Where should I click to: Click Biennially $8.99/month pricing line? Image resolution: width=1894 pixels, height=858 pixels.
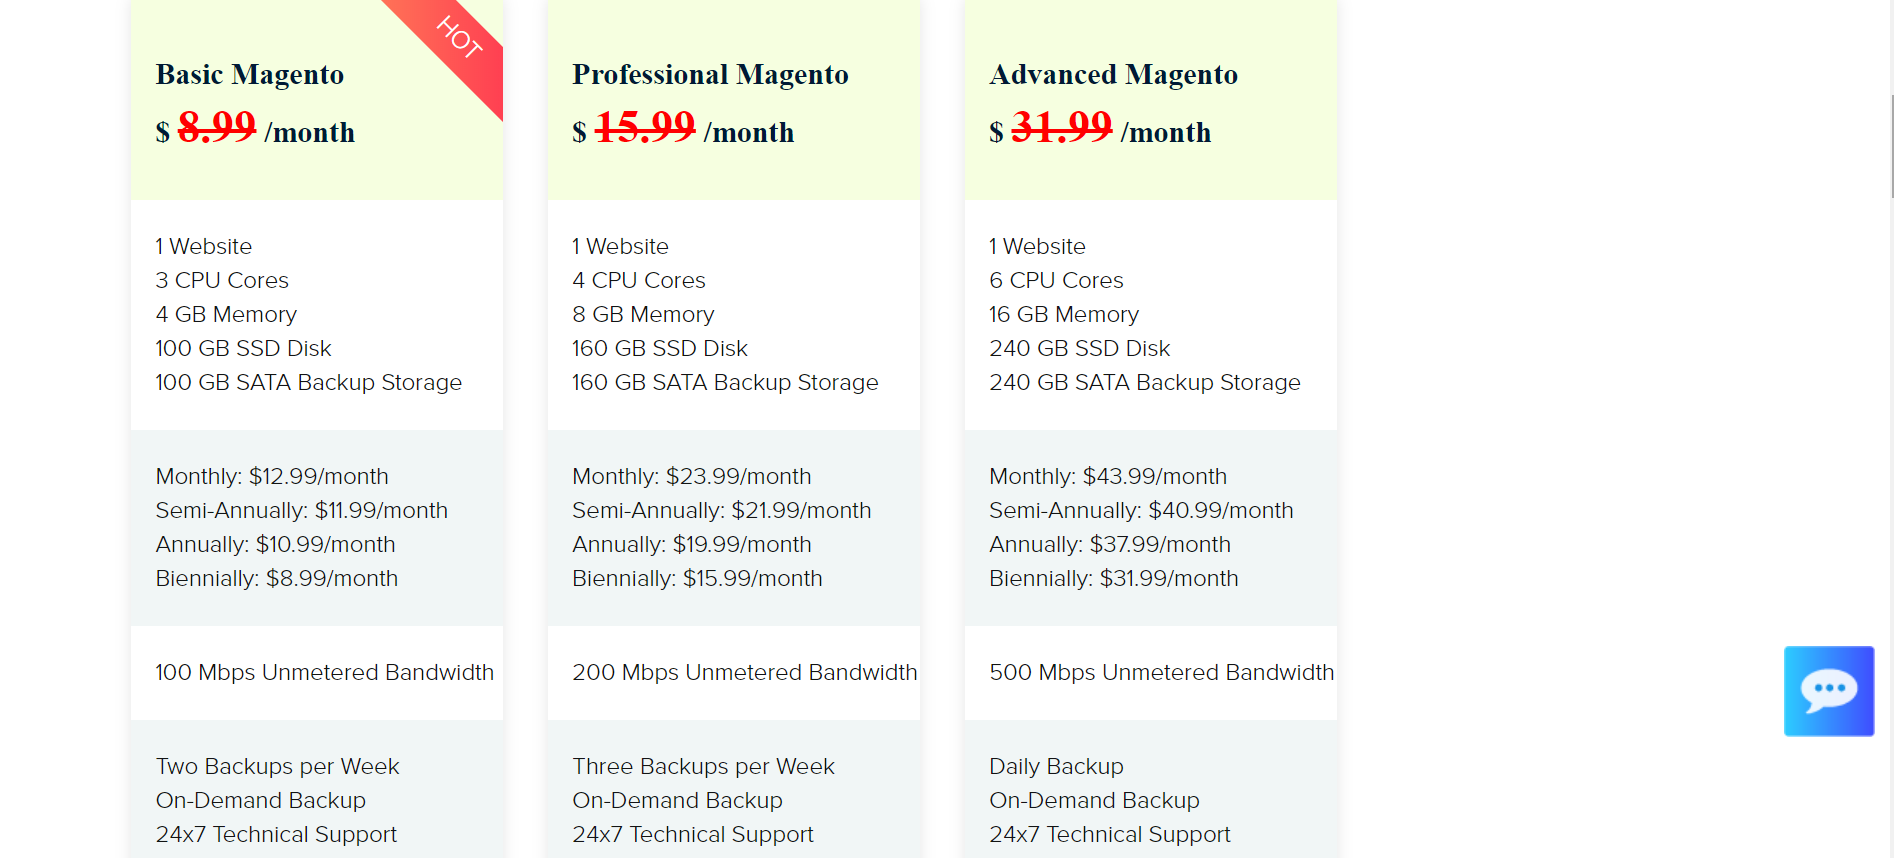coord(277,579)
